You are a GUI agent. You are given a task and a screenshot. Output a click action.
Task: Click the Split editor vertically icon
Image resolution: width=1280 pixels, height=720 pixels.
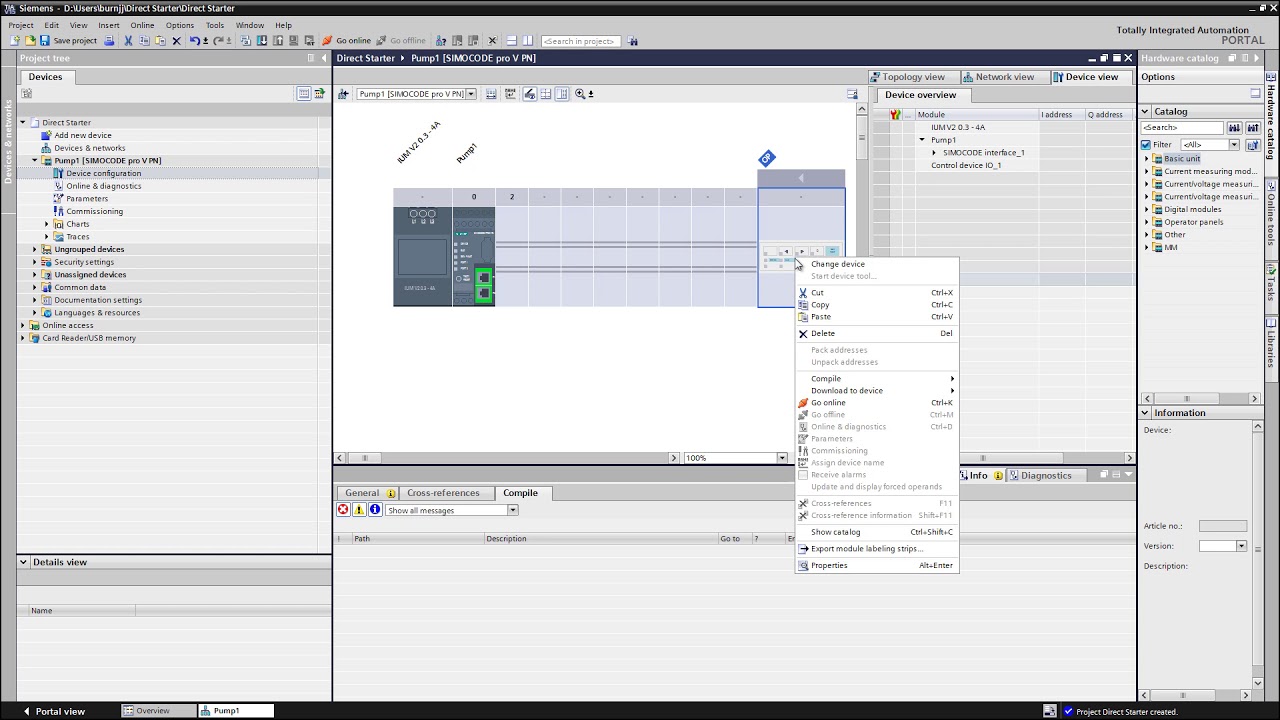(527, 41)
